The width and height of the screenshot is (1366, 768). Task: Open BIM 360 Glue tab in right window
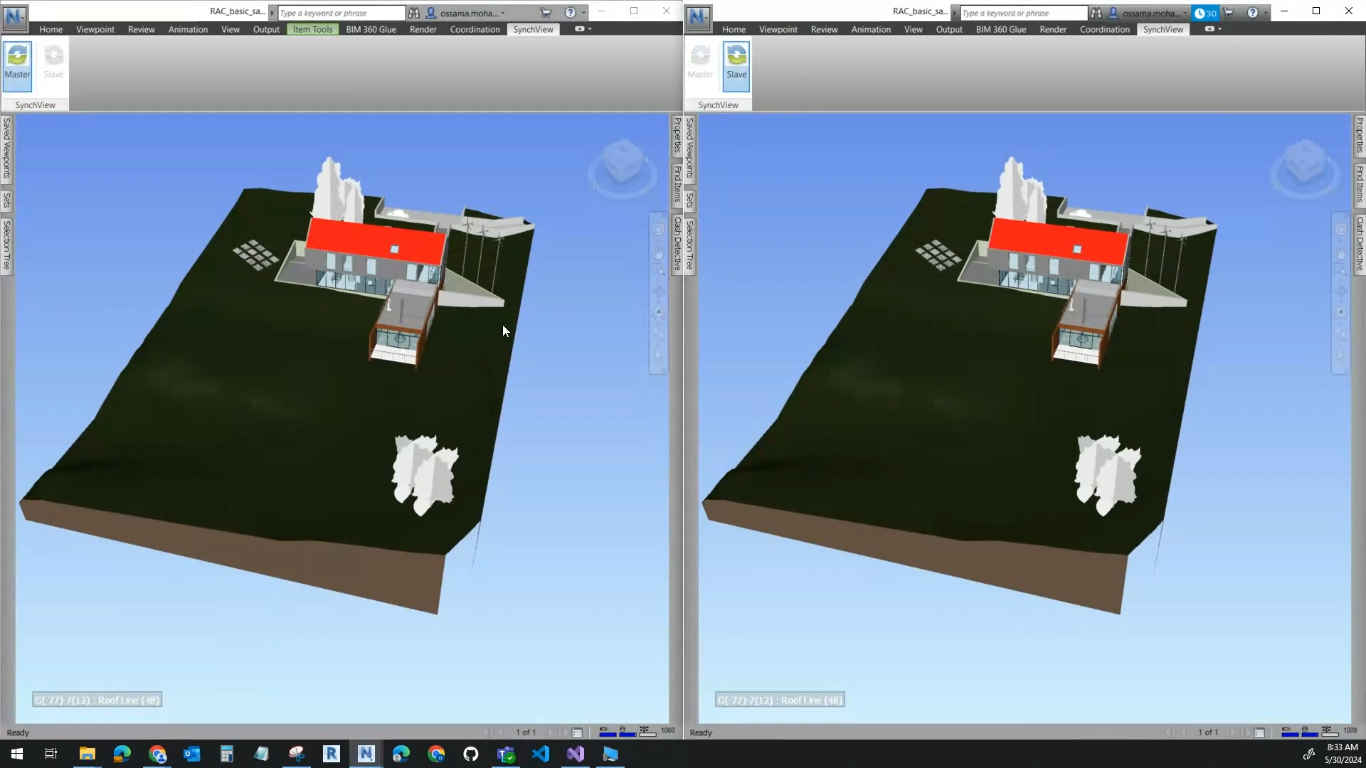[x=1001, y=29]
